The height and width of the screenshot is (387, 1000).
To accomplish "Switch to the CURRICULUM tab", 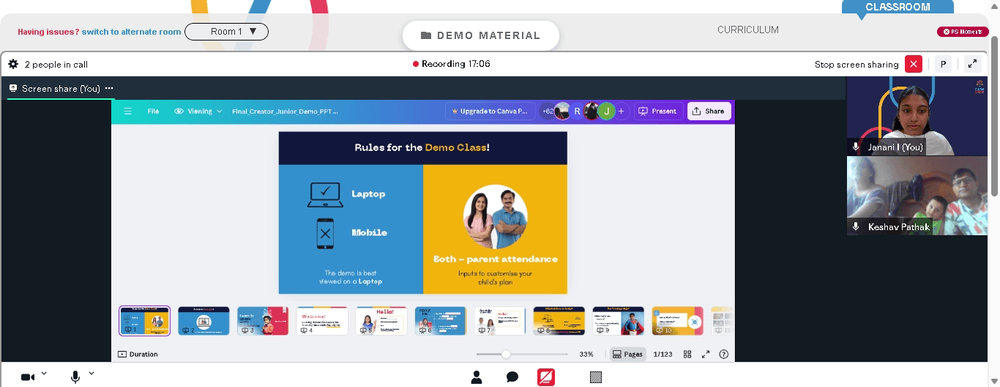I will coord(748,30).
